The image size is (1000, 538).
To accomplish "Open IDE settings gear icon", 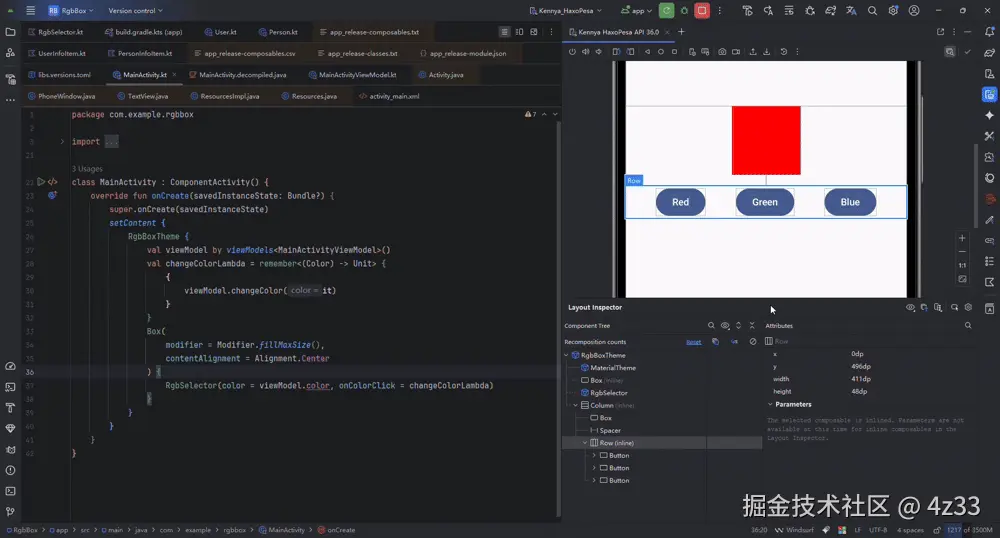I will tap(893, 10).
